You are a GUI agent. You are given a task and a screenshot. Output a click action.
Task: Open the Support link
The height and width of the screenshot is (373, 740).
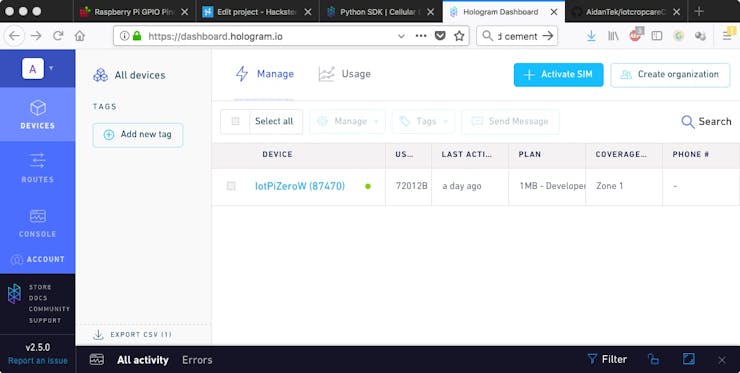tap(45, 320)
